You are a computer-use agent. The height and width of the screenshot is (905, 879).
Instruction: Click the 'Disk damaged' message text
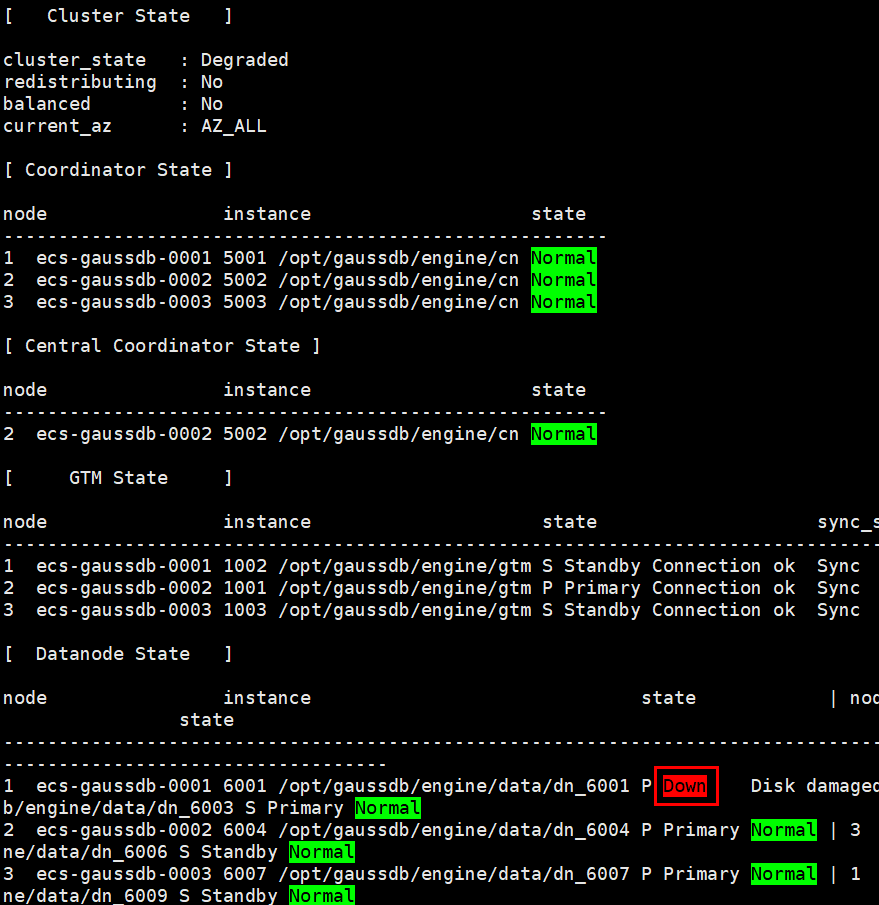point(814,786)
